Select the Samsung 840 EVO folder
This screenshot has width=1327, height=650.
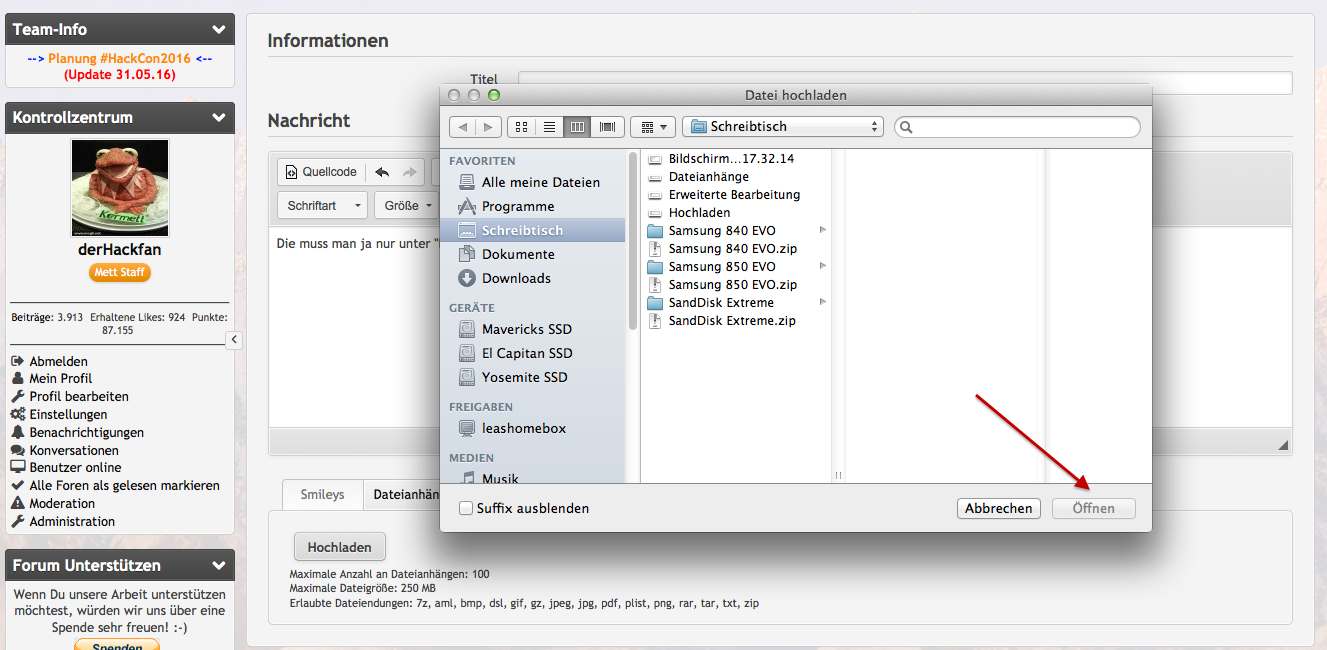click(722, 231)
